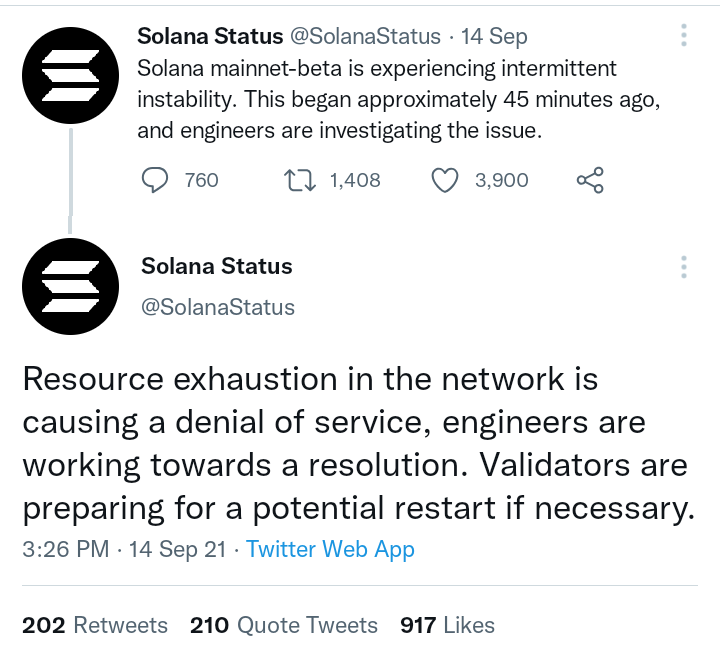This screenshot has height=664, width=720.
Task: Select the resource exhaustion tweet text
Action: (359, 444)
